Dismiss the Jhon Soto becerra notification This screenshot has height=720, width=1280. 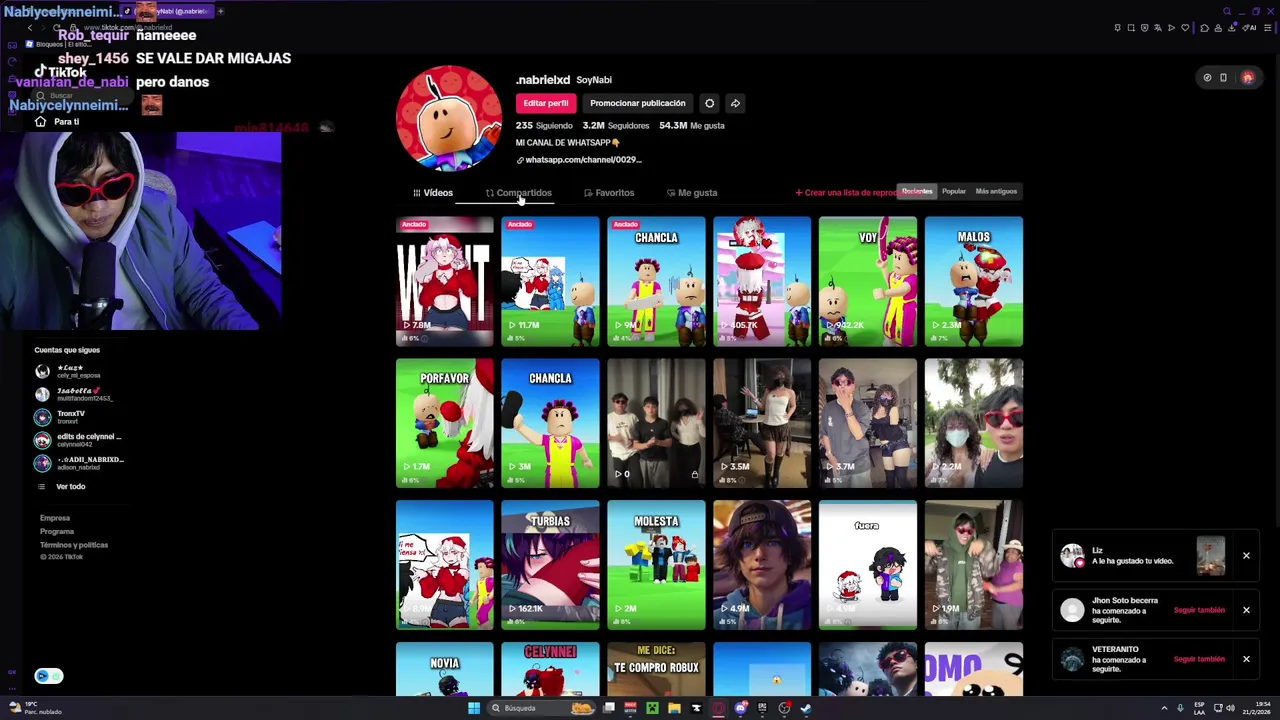point(1246,610)
